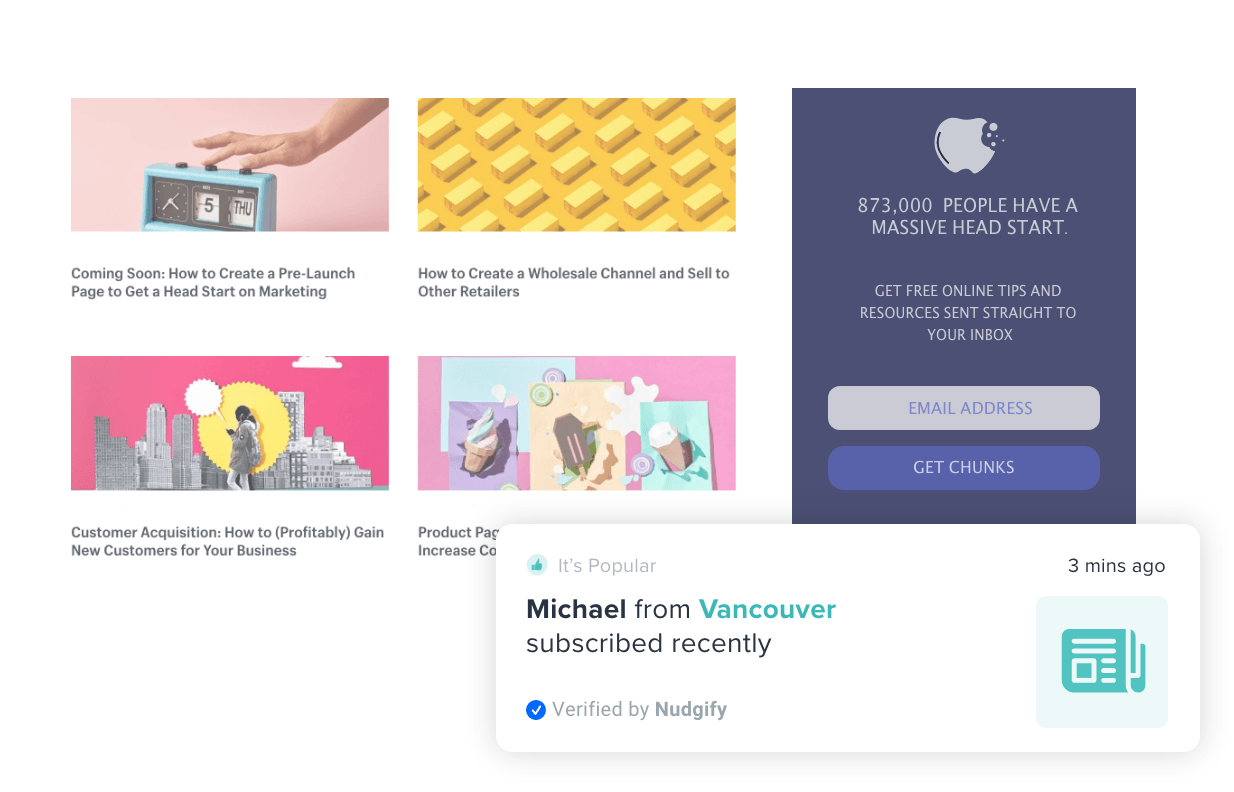
Task: Click the It's Popular label
Action: tap(607, 566)
